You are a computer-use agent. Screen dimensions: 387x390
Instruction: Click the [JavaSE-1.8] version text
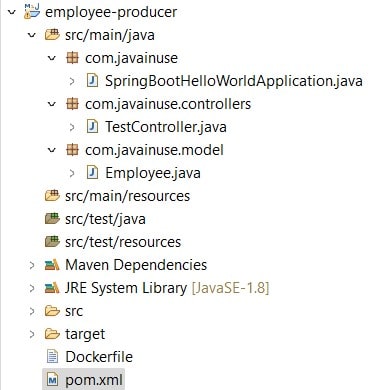click(x=230, y=288)
